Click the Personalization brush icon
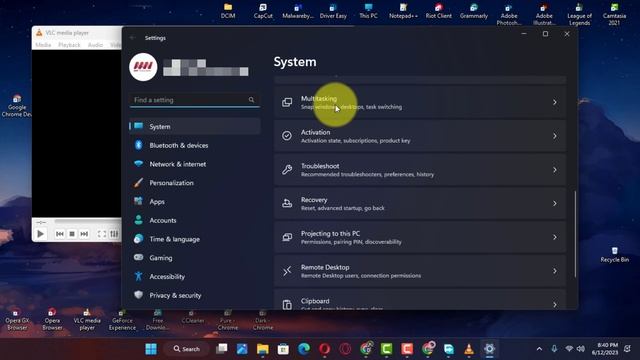This screenshot has height=360, width=640. (138, 182)
